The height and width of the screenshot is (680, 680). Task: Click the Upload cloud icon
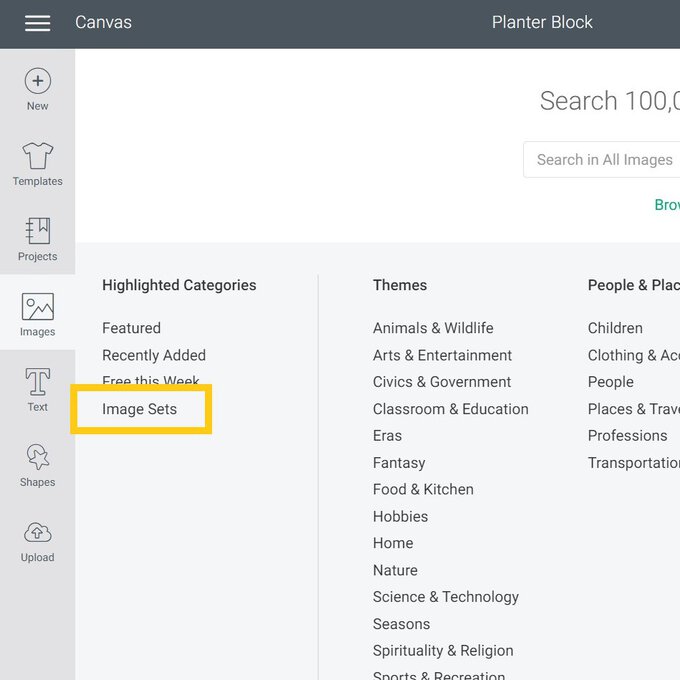coord(37,534)
